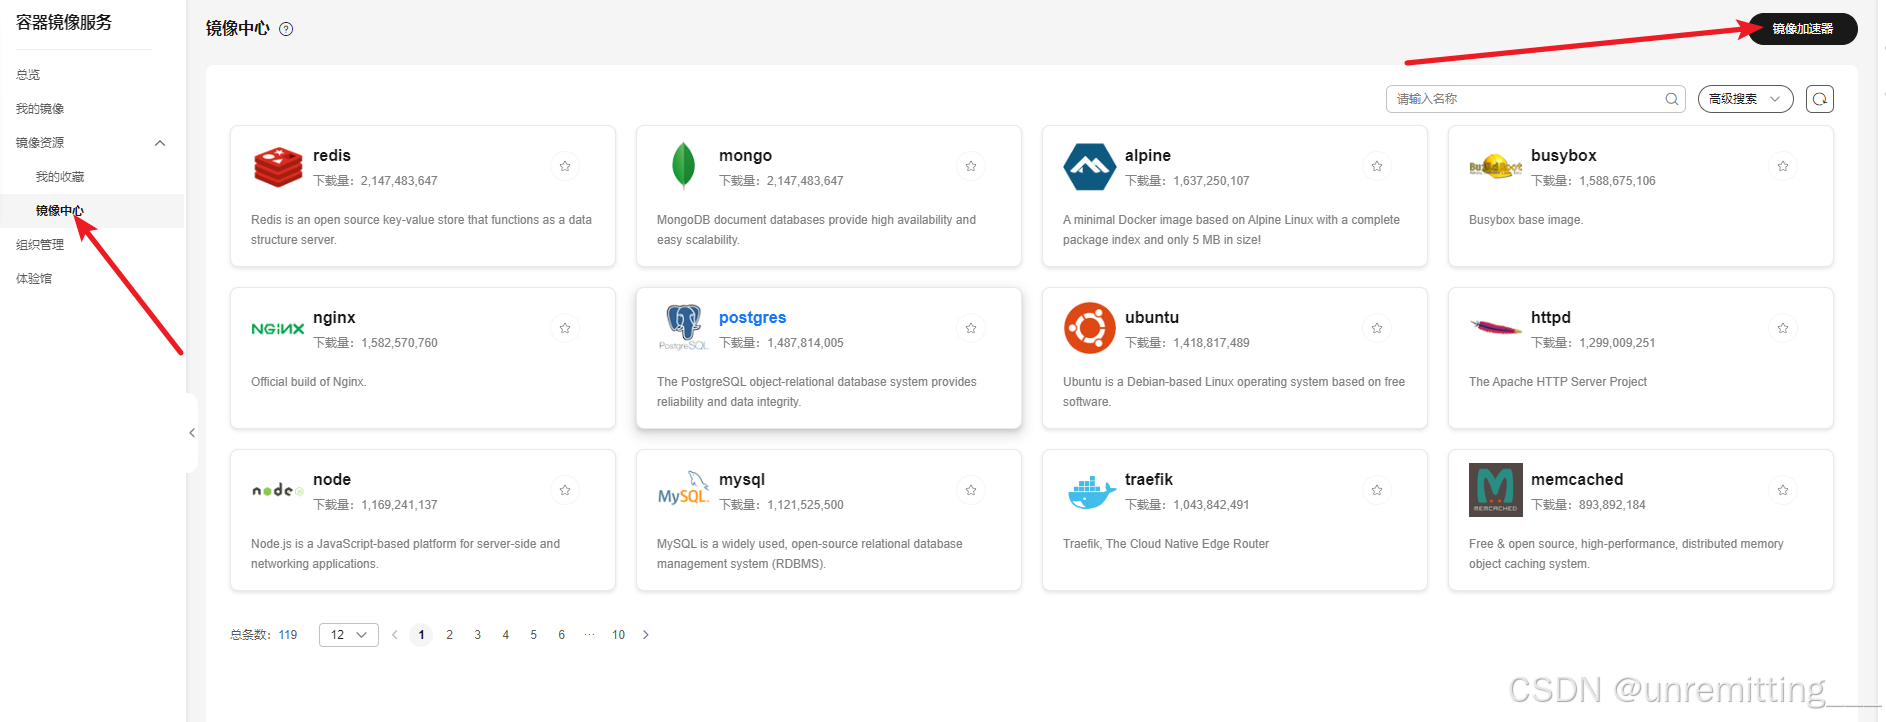Screen dimensions: 1886x722
Task: Open the mysql image title
Action: point(742,479)
